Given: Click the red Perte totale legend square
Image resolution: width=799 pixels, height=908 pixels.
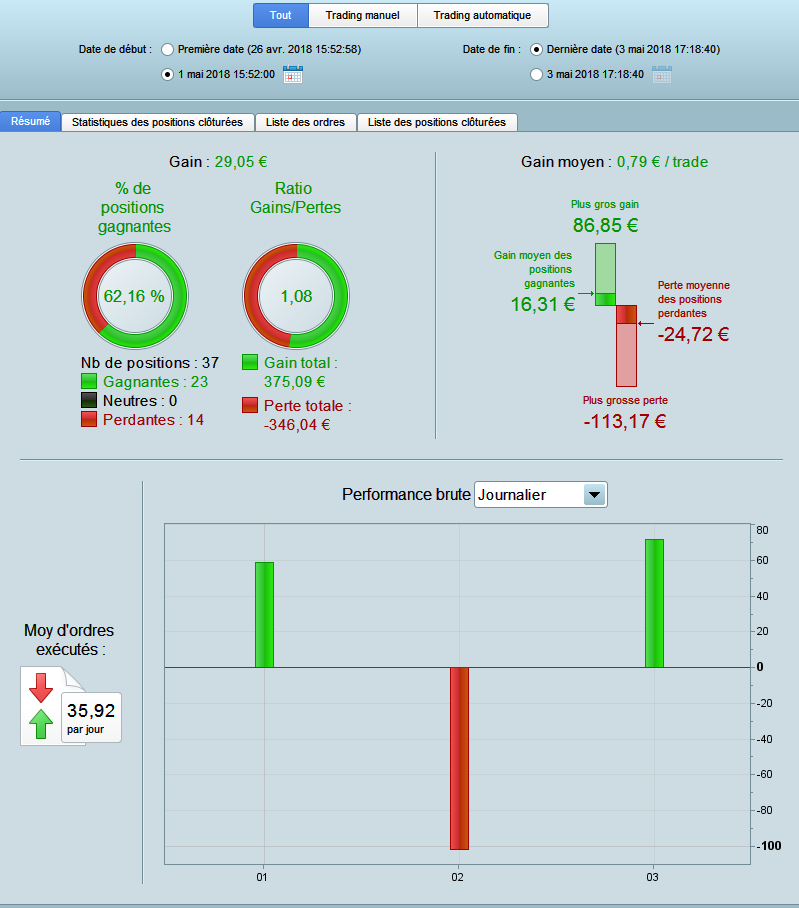Looking at the screenshot, I should click(x=250, y=405).
